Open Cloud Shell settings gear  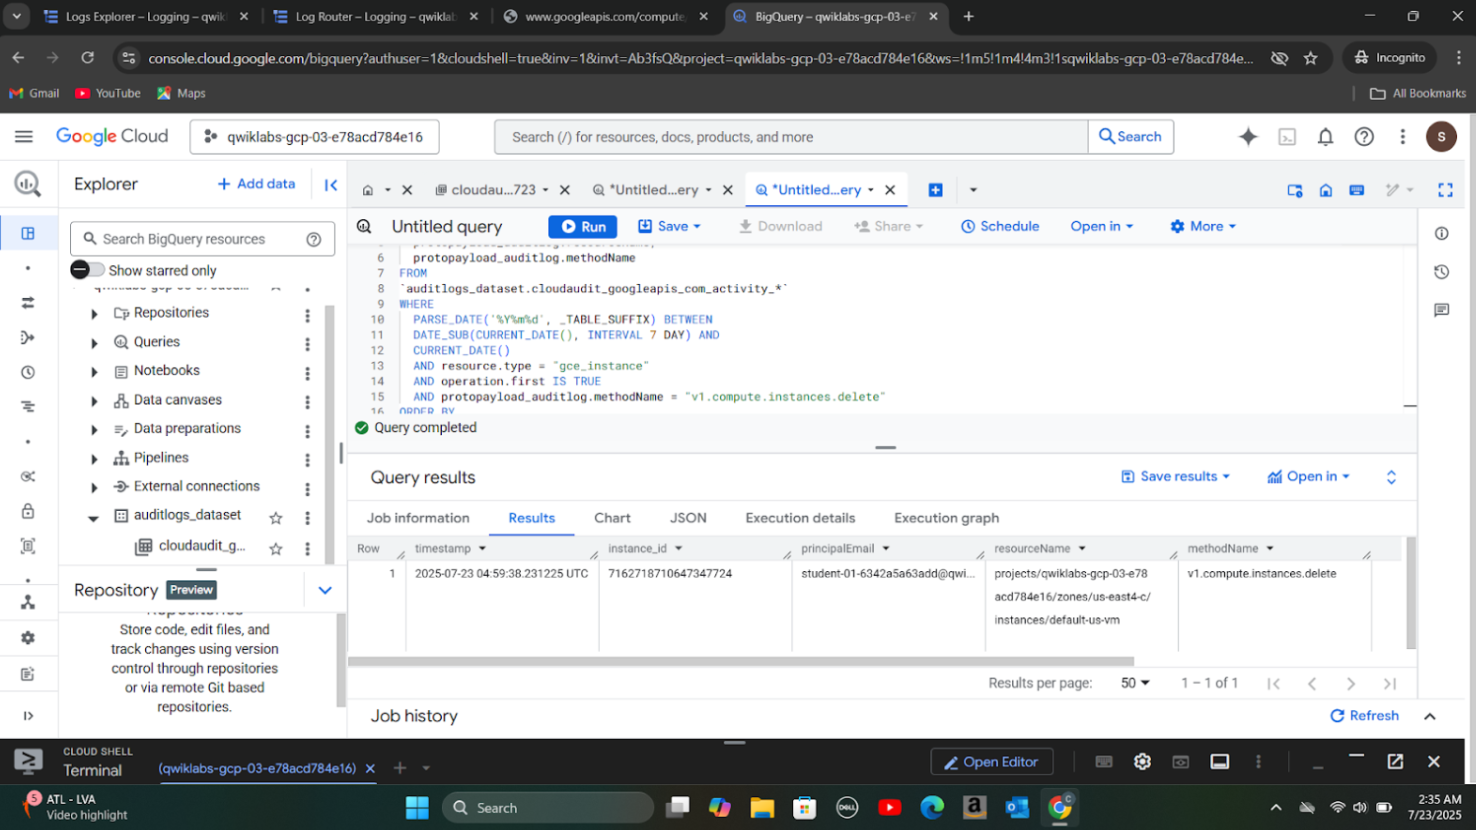[1142, 762]
